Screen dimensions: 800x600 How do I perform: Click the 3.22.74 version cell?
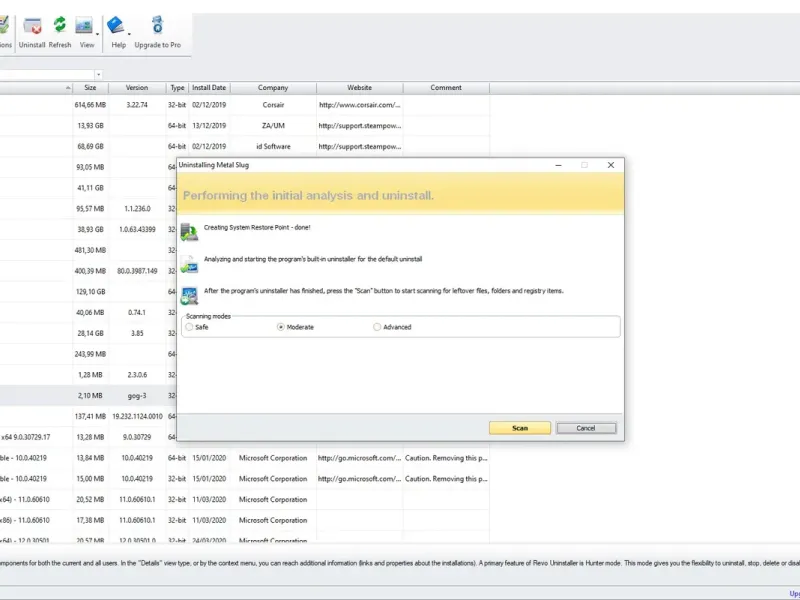click(x=137, y=105)
